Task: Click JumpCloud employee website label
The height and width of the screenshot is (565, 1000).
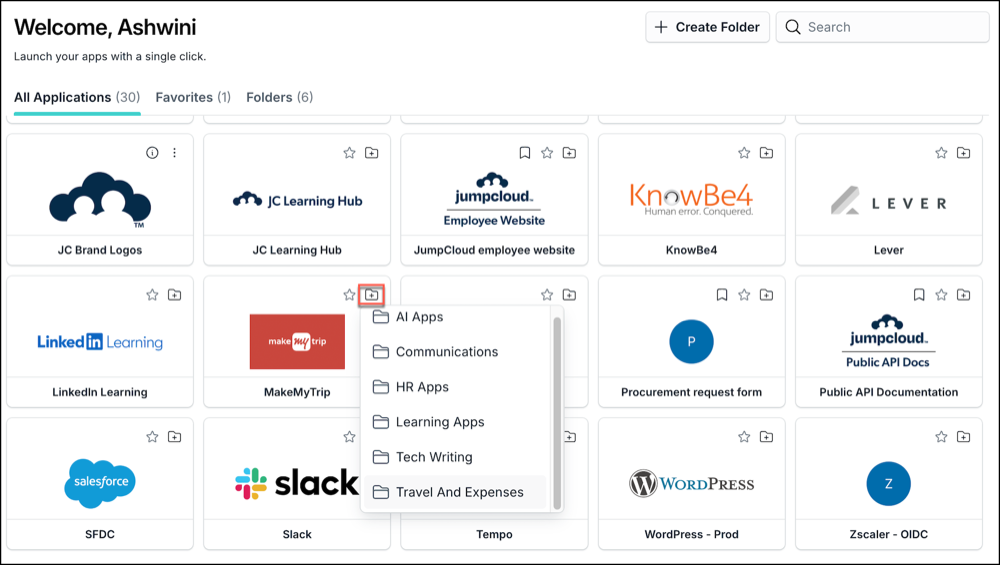Action: pyautogui.click(x=494, y=250)
